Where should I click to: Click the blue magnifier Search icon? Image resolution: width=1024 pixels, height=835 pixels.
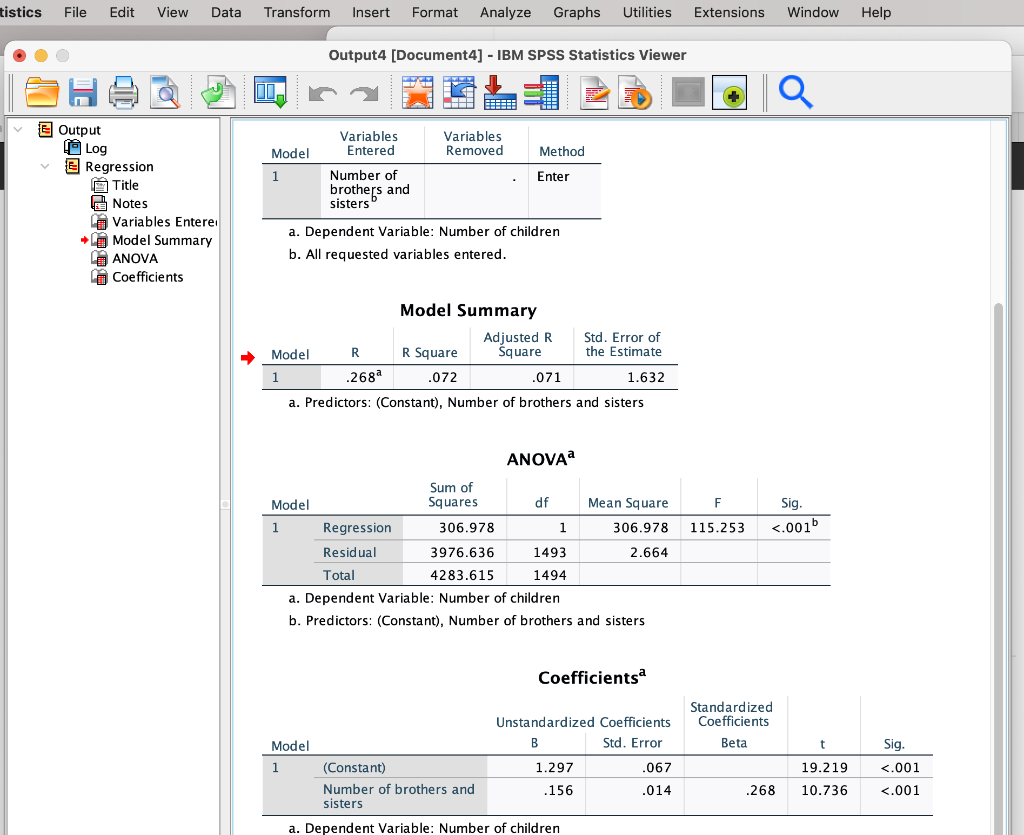(x=795, y=92)
